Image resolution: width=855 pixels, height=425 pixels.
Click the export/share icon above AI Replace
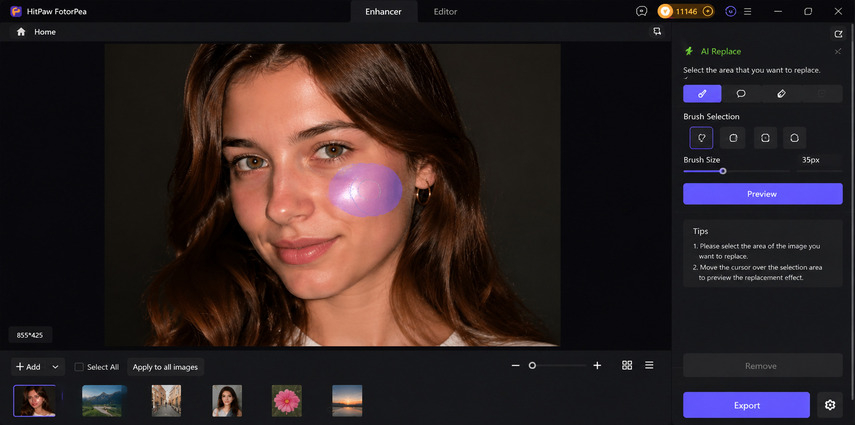click(838, 34)
